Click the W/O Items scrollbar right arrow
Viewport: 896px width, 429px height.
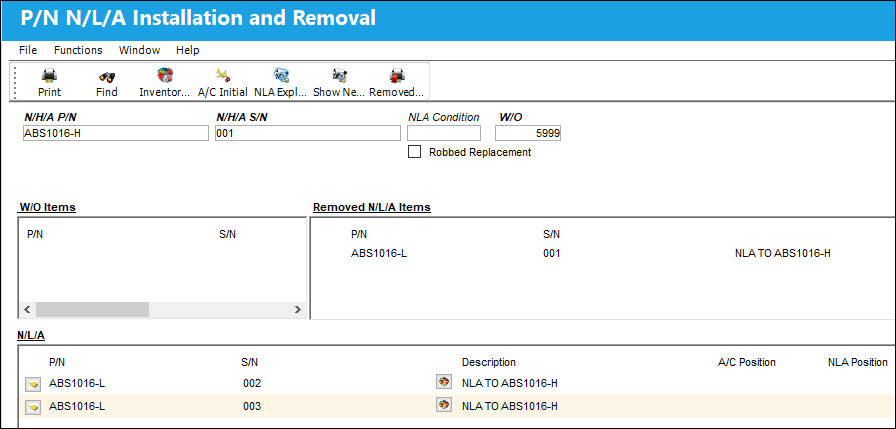coord(297,310)
